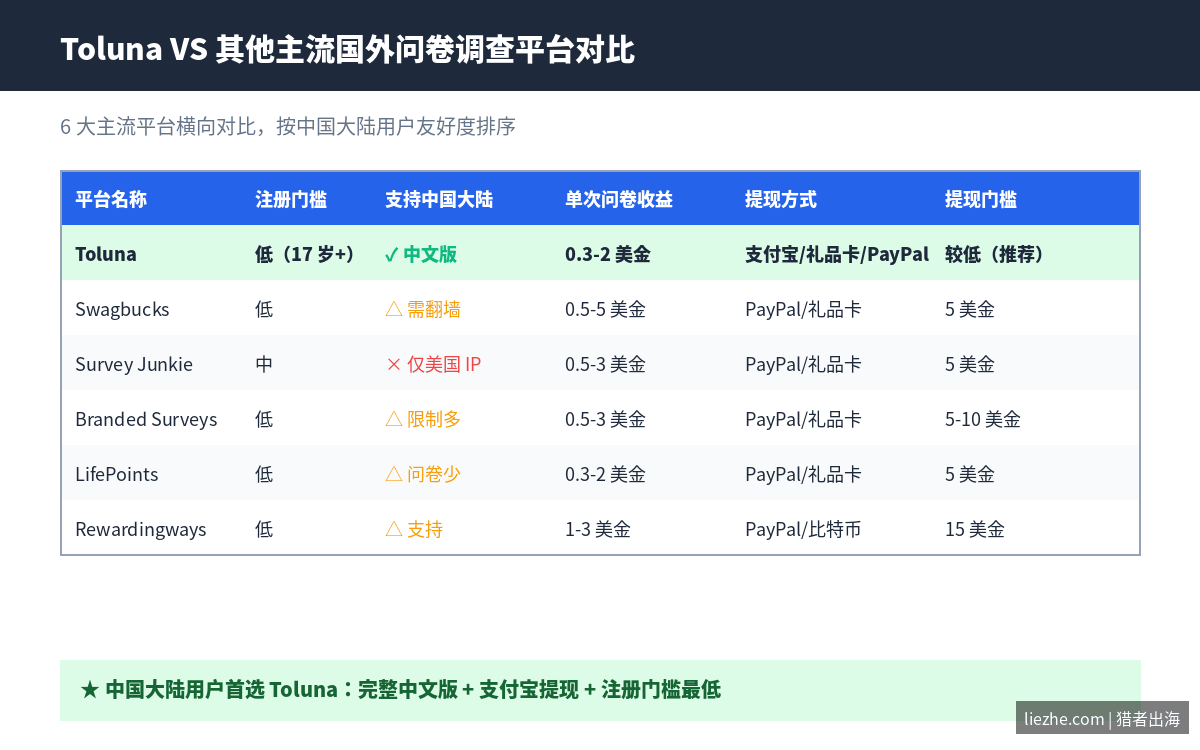The height and width of the screenshot is (750, 1200).
Task: Click "支付宝/礼品卡/PayPal" in the Toluna row
Action: point(837,254)
